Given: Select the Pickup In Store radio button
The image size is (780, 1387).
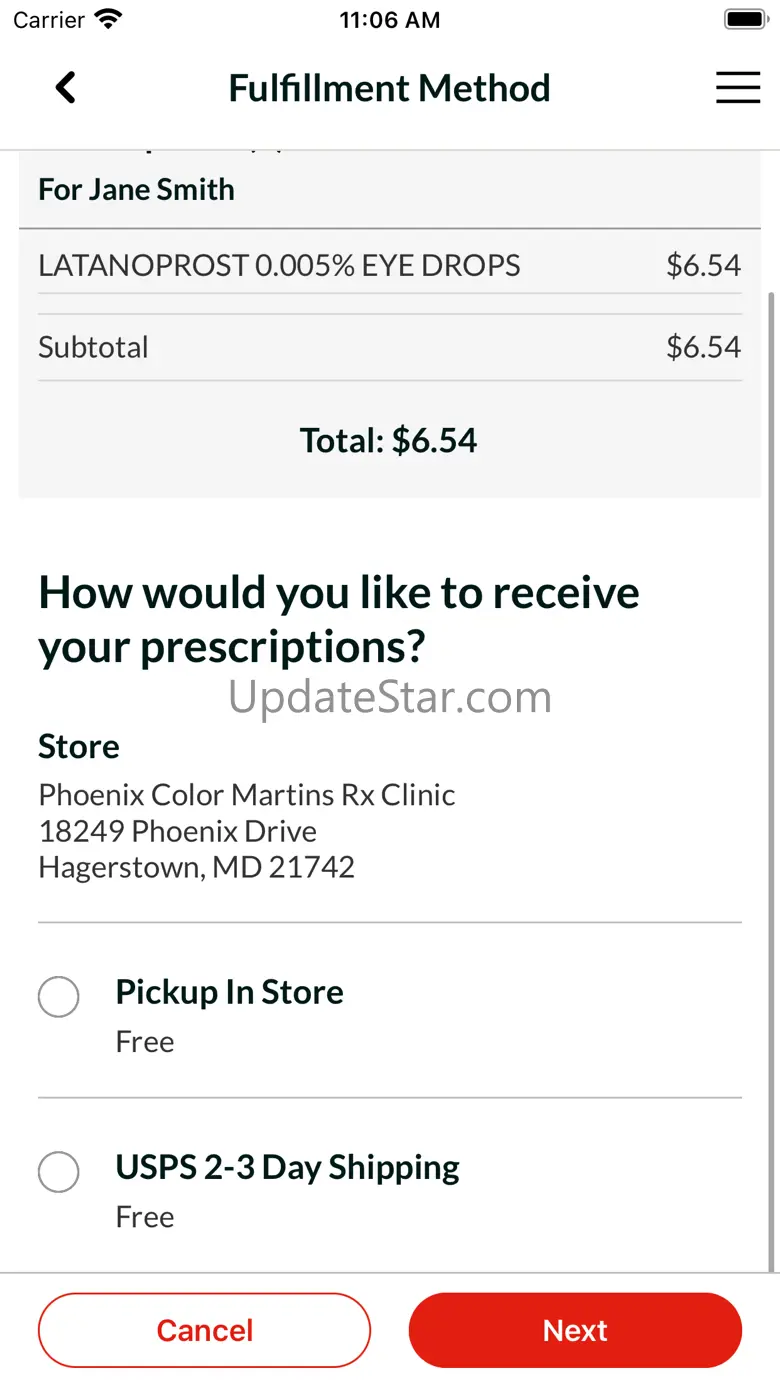Looking at the screenshot, I should coord(59,997).
